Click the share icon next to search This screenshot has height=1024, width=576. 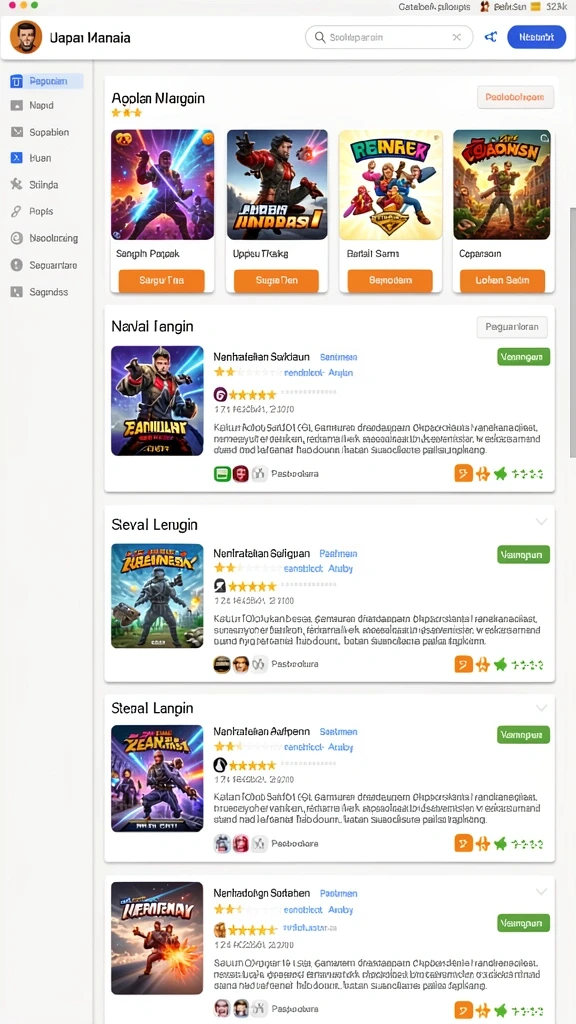pyautogui.click(x=490, y=37)
